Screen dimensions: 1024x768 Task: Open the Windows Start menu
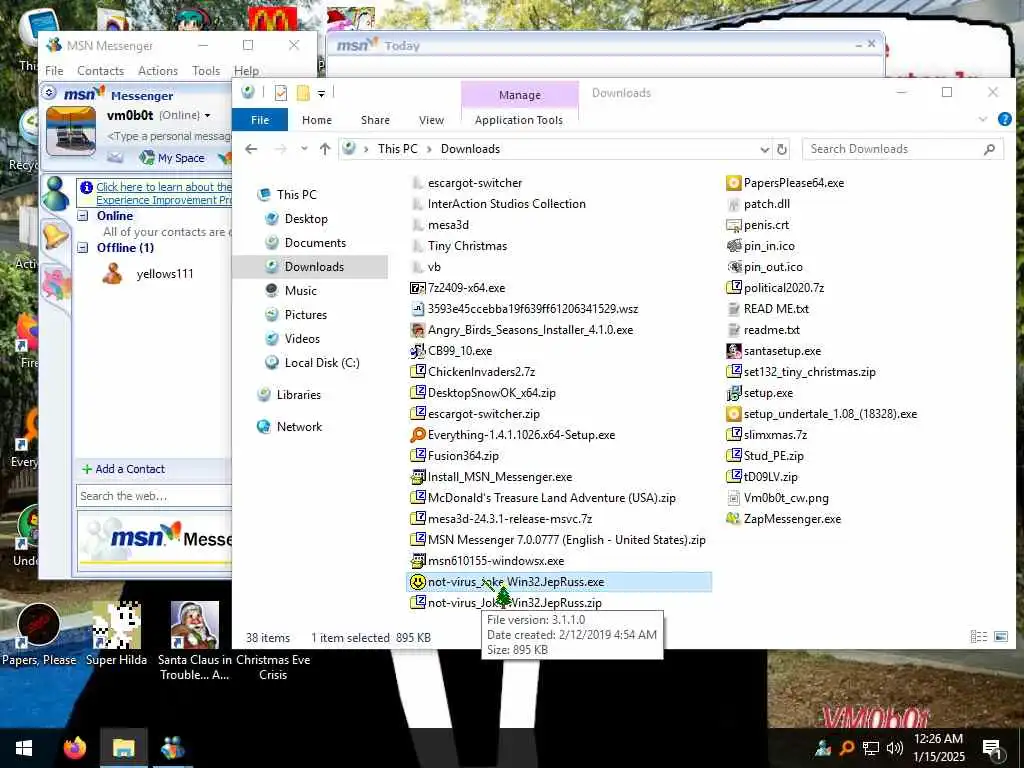[24, 748]
